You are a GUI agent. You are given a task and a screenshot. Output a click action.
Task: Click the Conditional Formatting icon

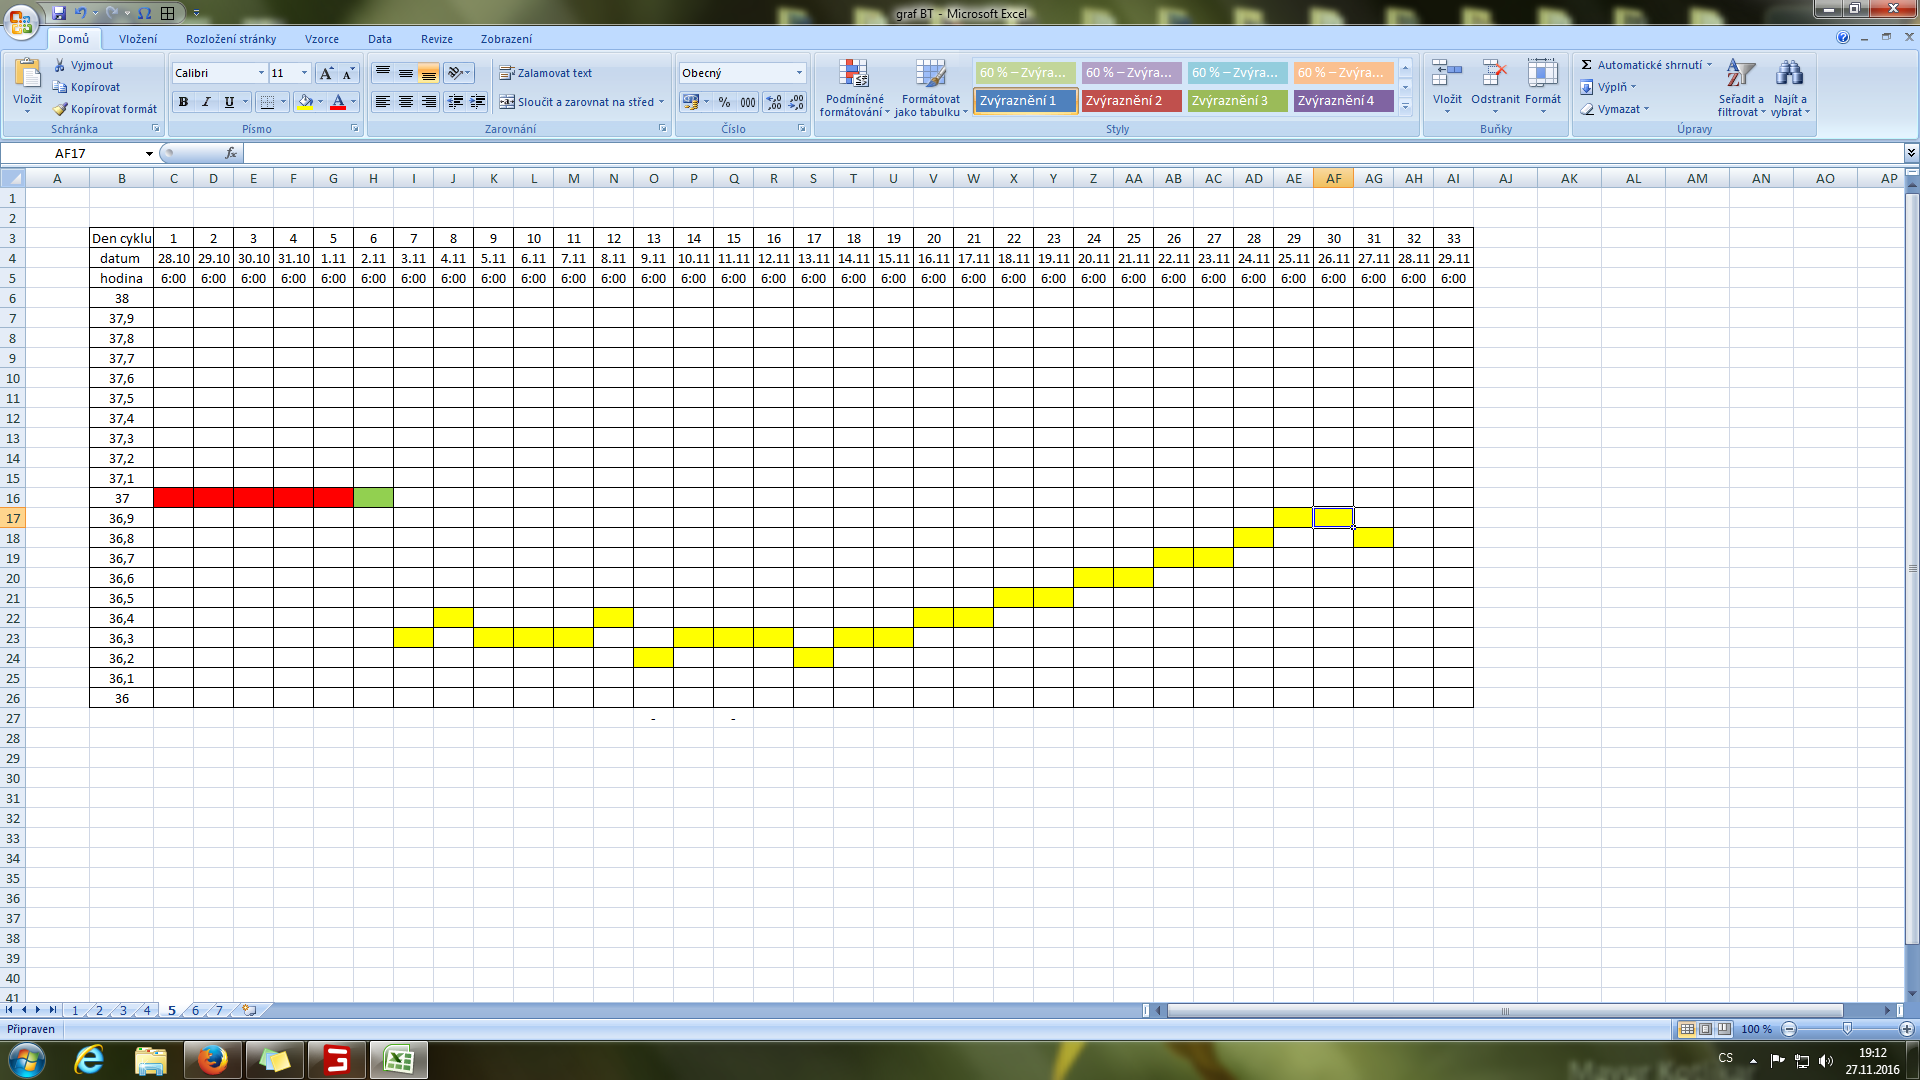[854, 75]
